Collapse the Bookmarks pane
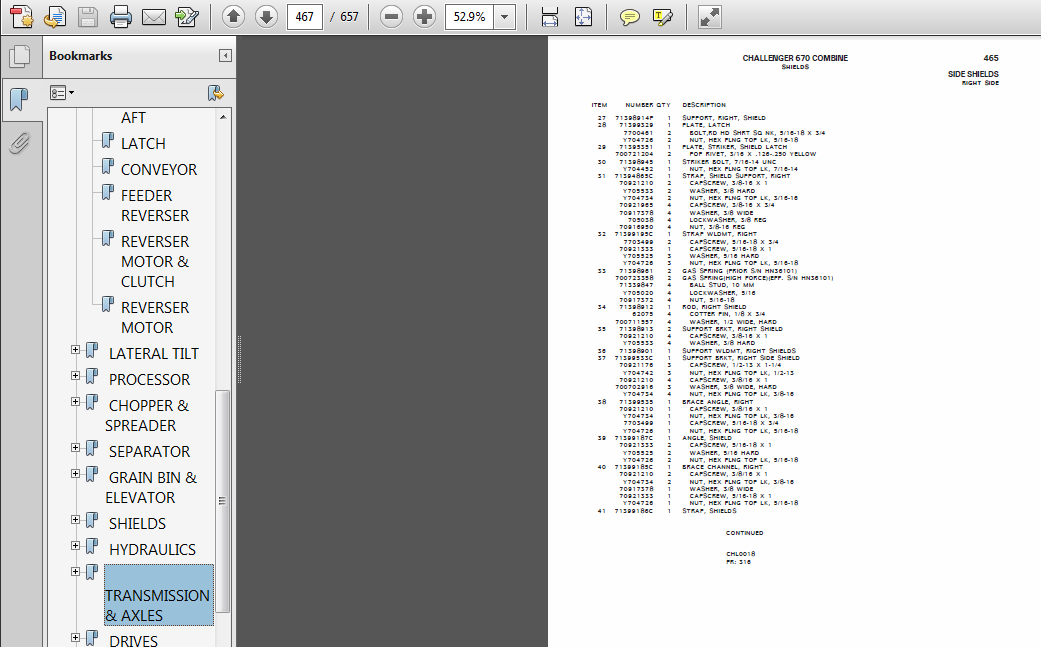Viewport: 1041px width, 647px height. tap(225, 56)
